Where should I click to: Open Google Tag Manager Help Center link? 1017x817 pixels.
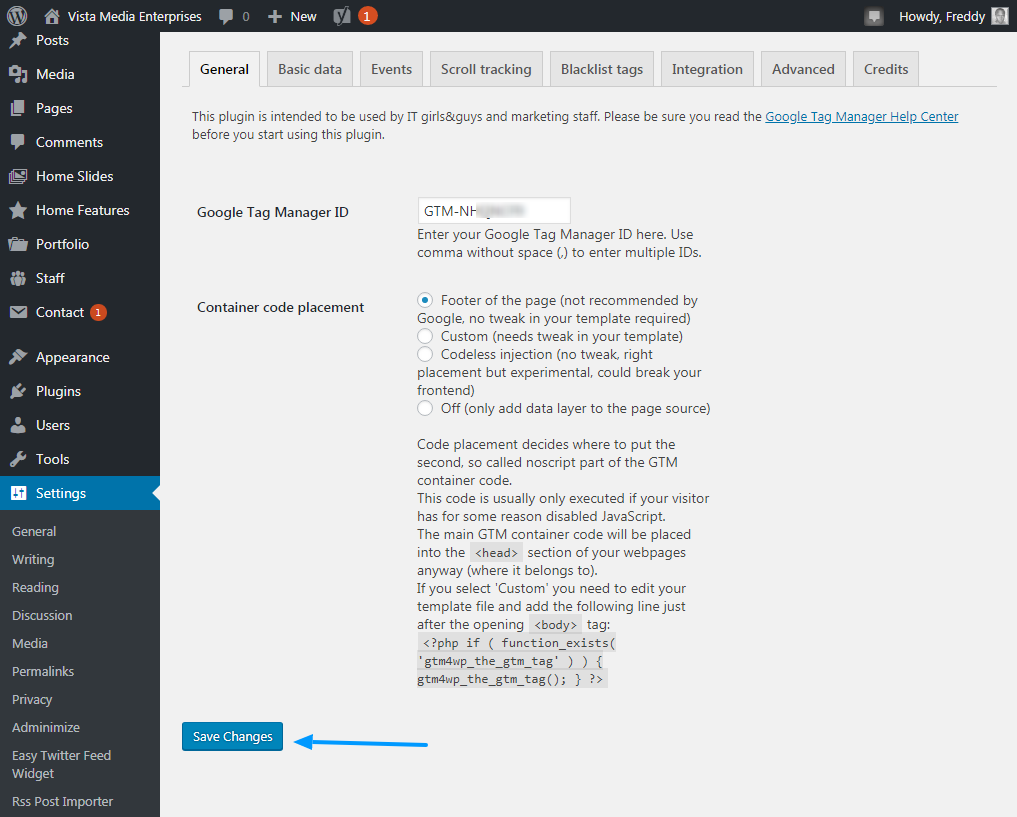[861, 117]
